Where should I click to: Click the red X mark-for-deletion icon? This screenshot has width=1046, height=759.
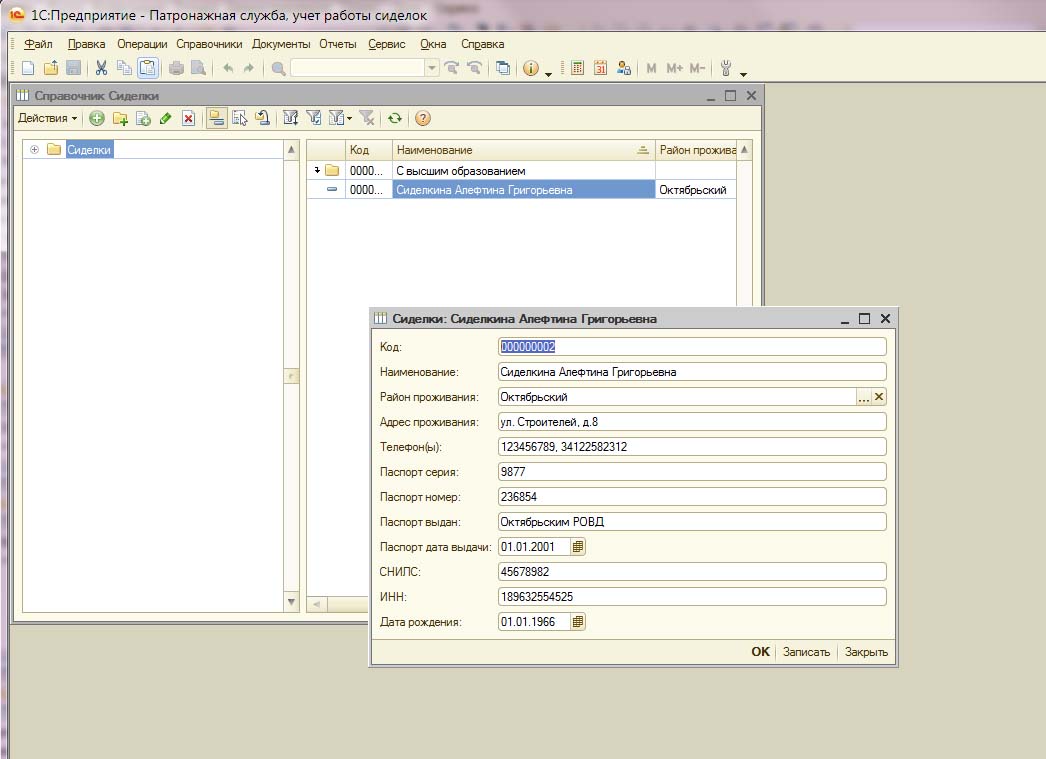(x=188, y=118)
